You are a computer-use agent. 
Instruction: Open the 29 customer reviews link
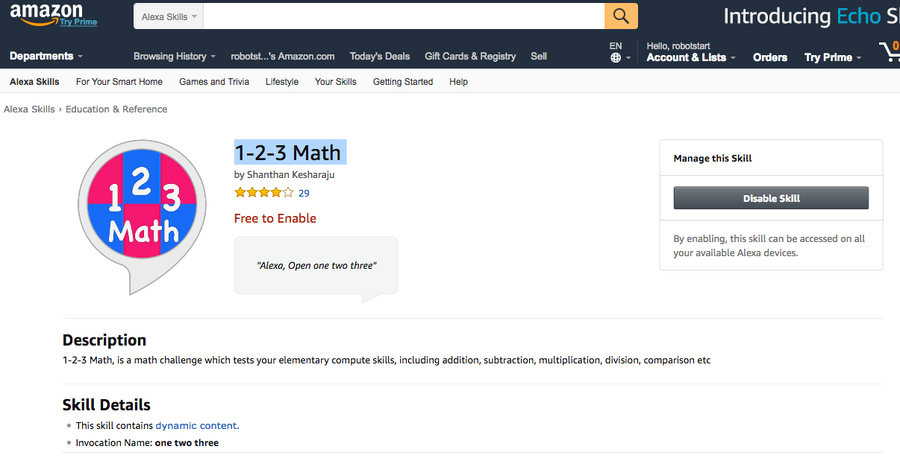click(304, 193)
